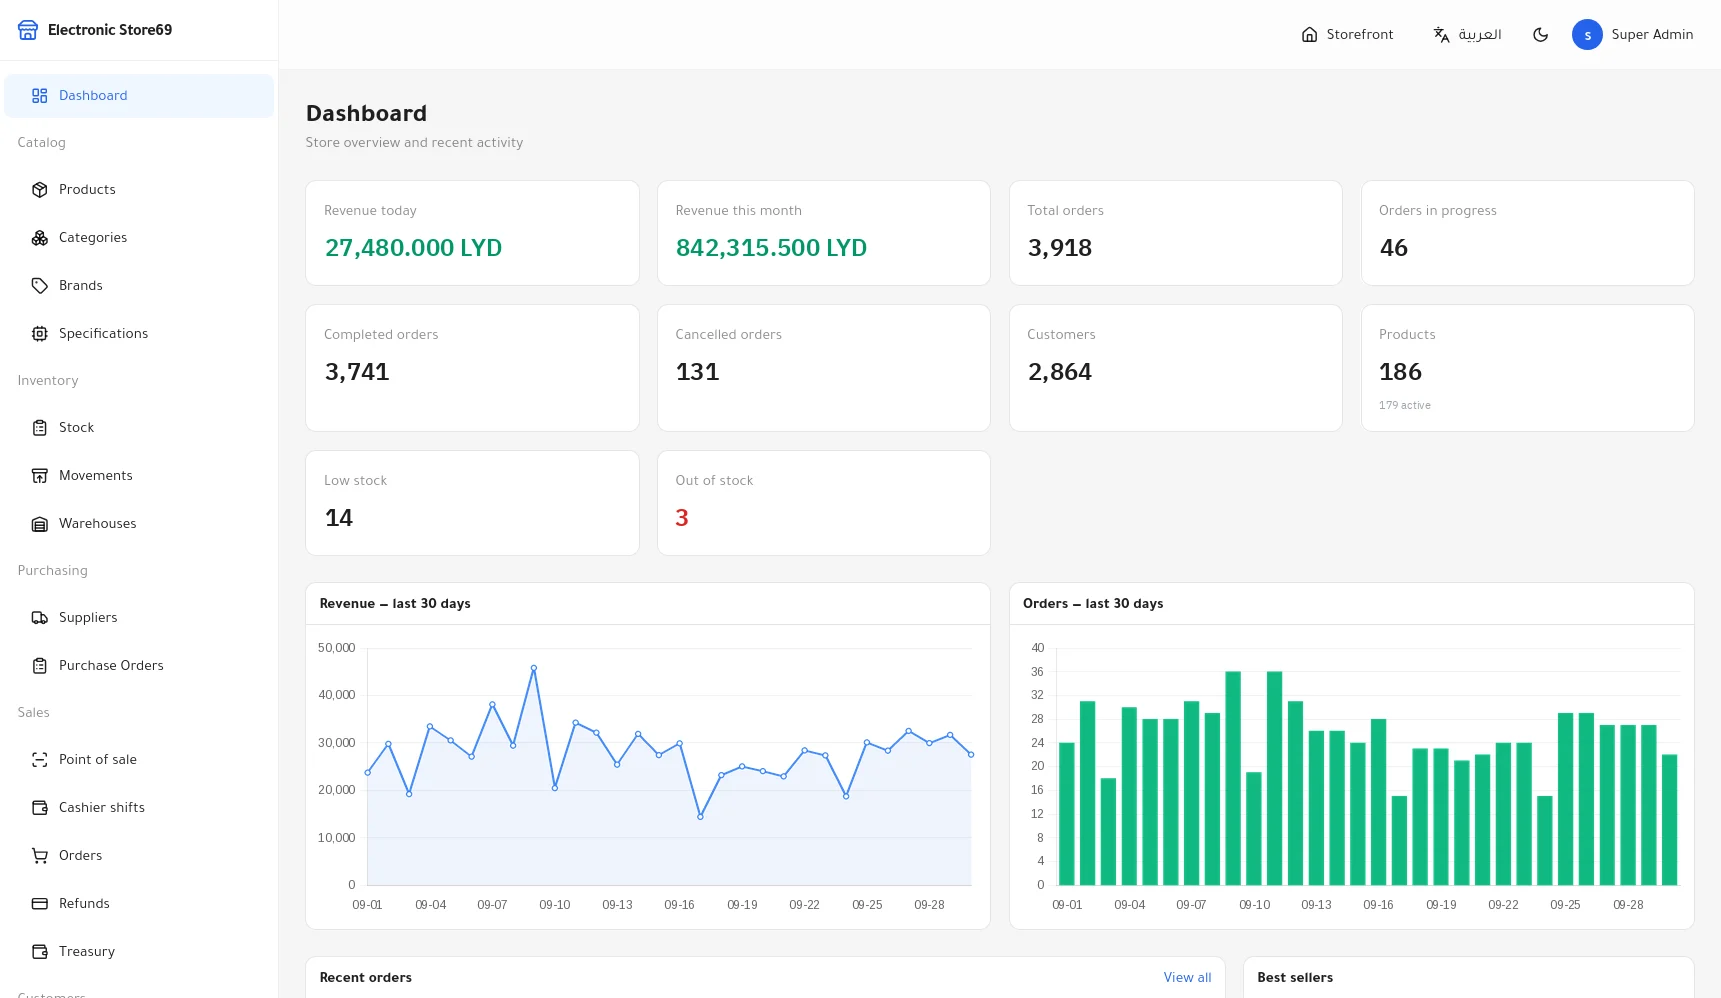Toggle dark mode with the moon icon
1721x998 pixels.
coord(1541,35)
